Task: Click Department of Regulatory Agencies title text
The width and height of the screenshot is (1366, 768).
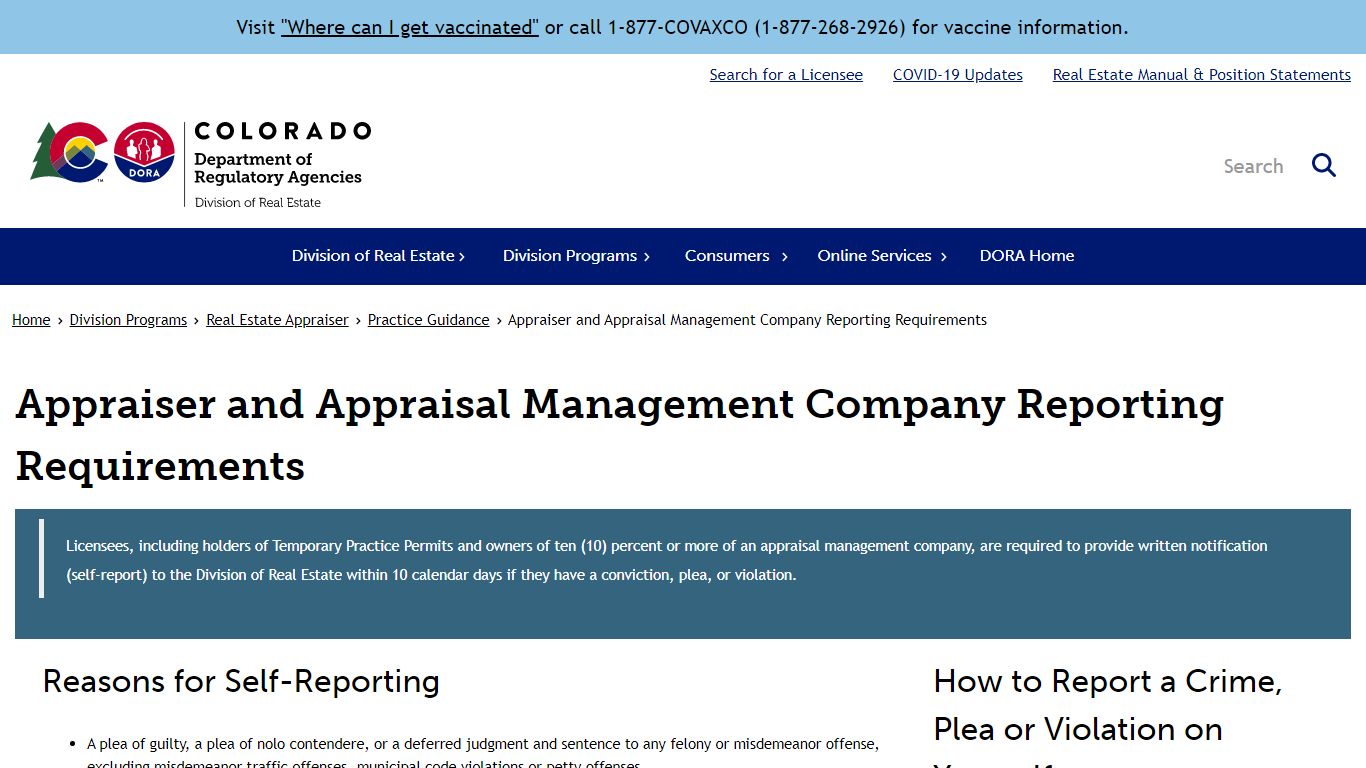Action: point(278,168)
